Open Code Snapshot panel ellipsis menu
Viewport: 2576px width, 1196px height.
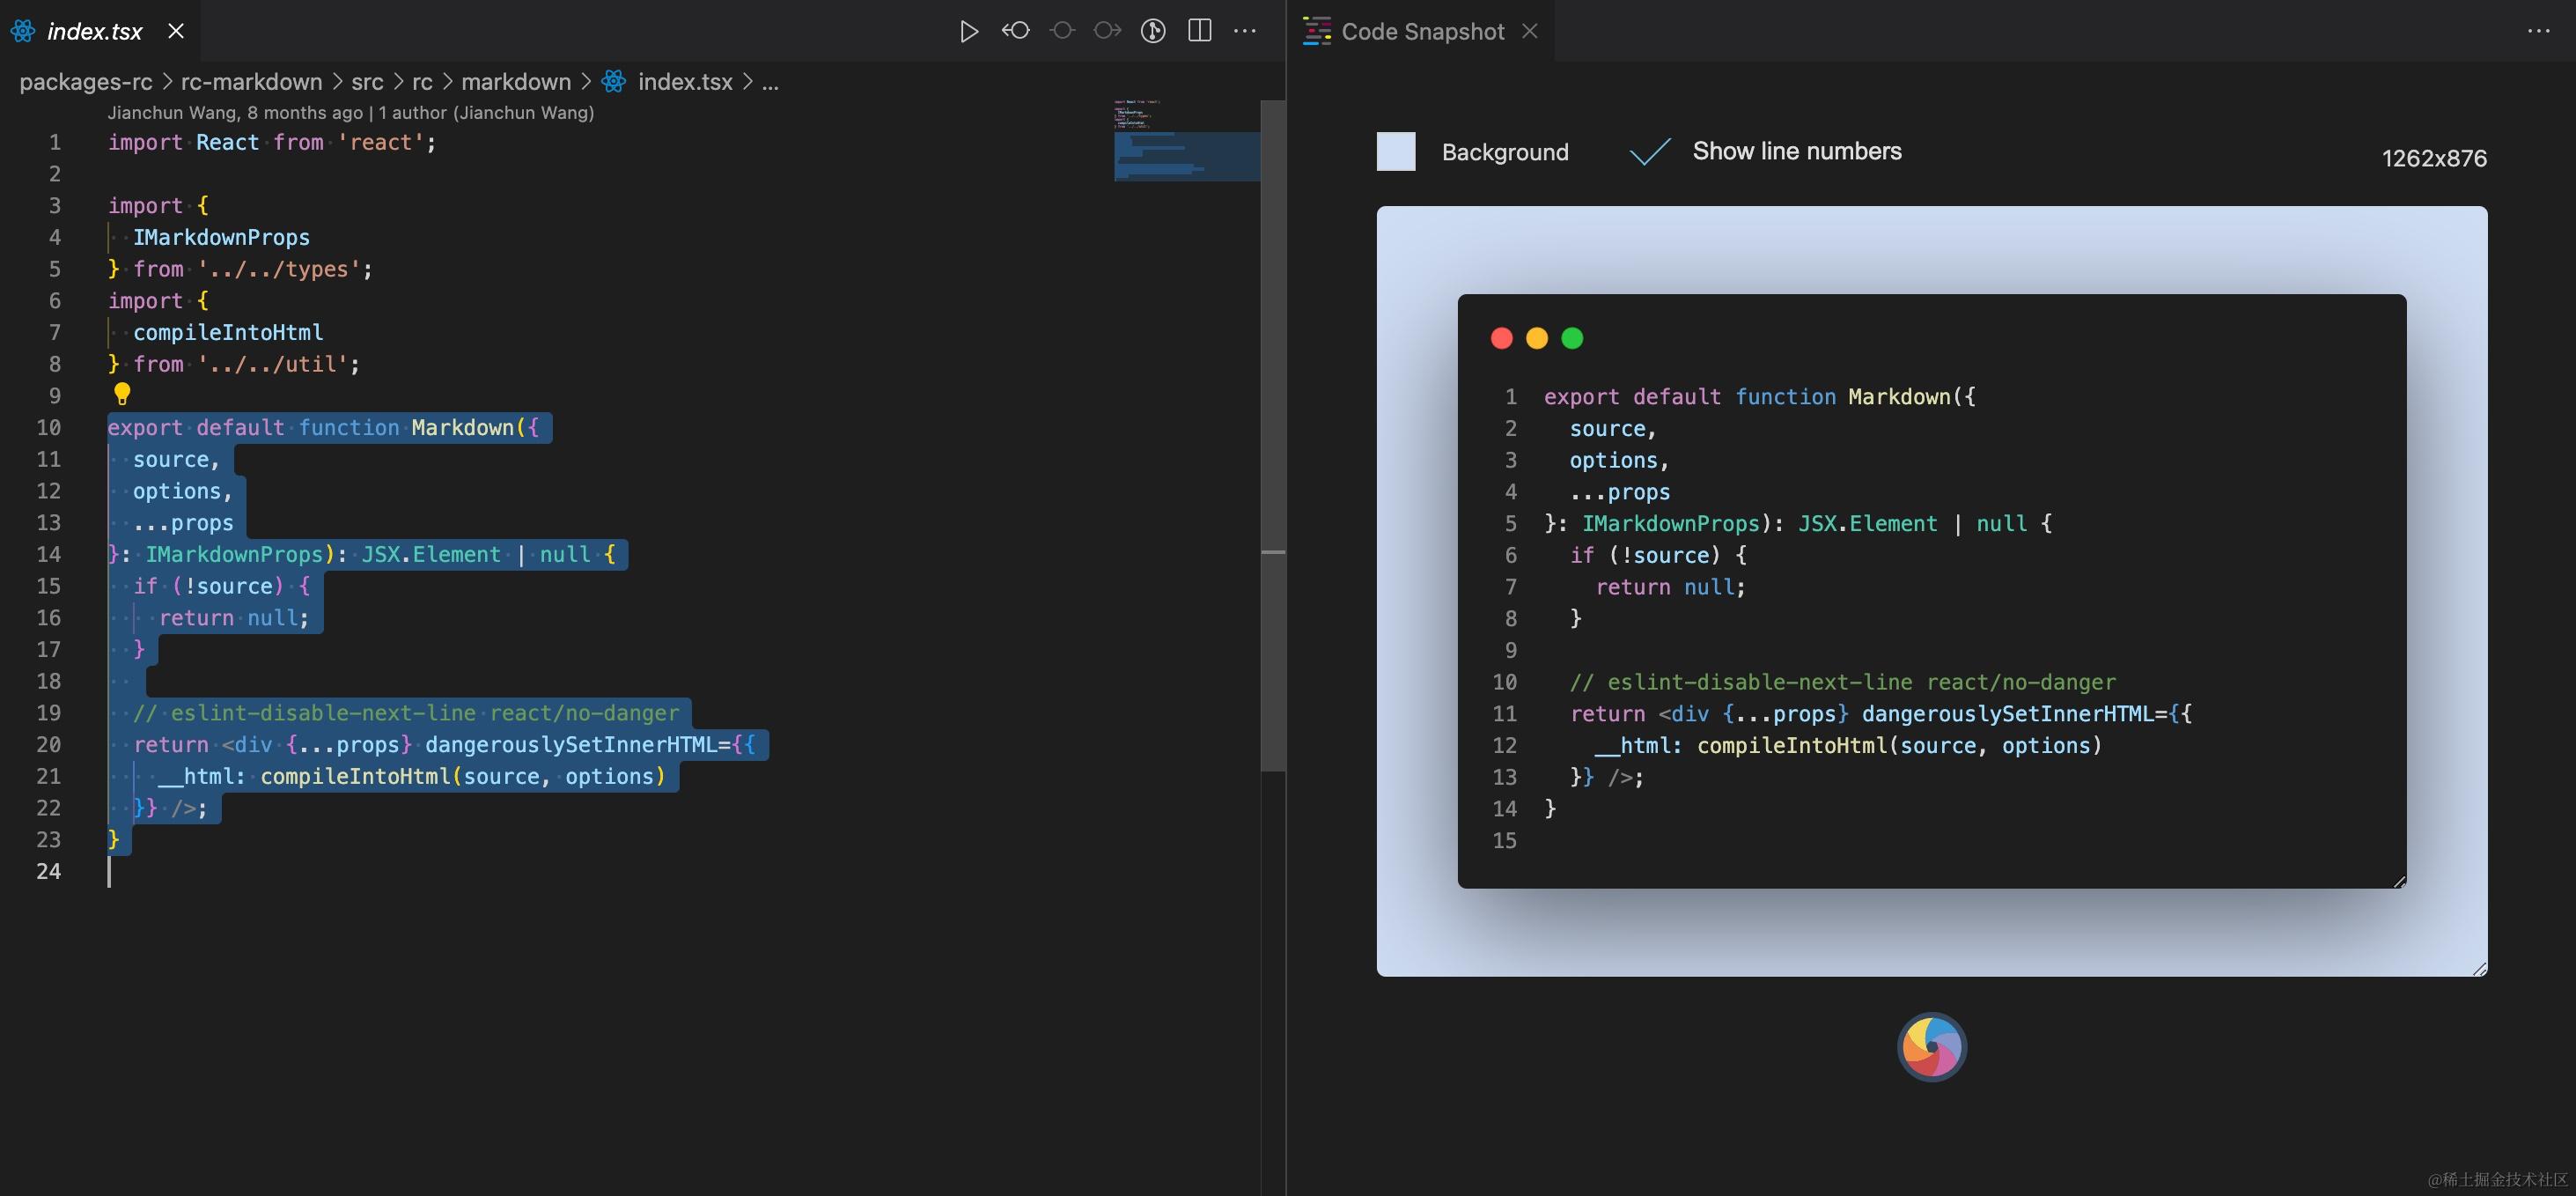pos(2538,31)
